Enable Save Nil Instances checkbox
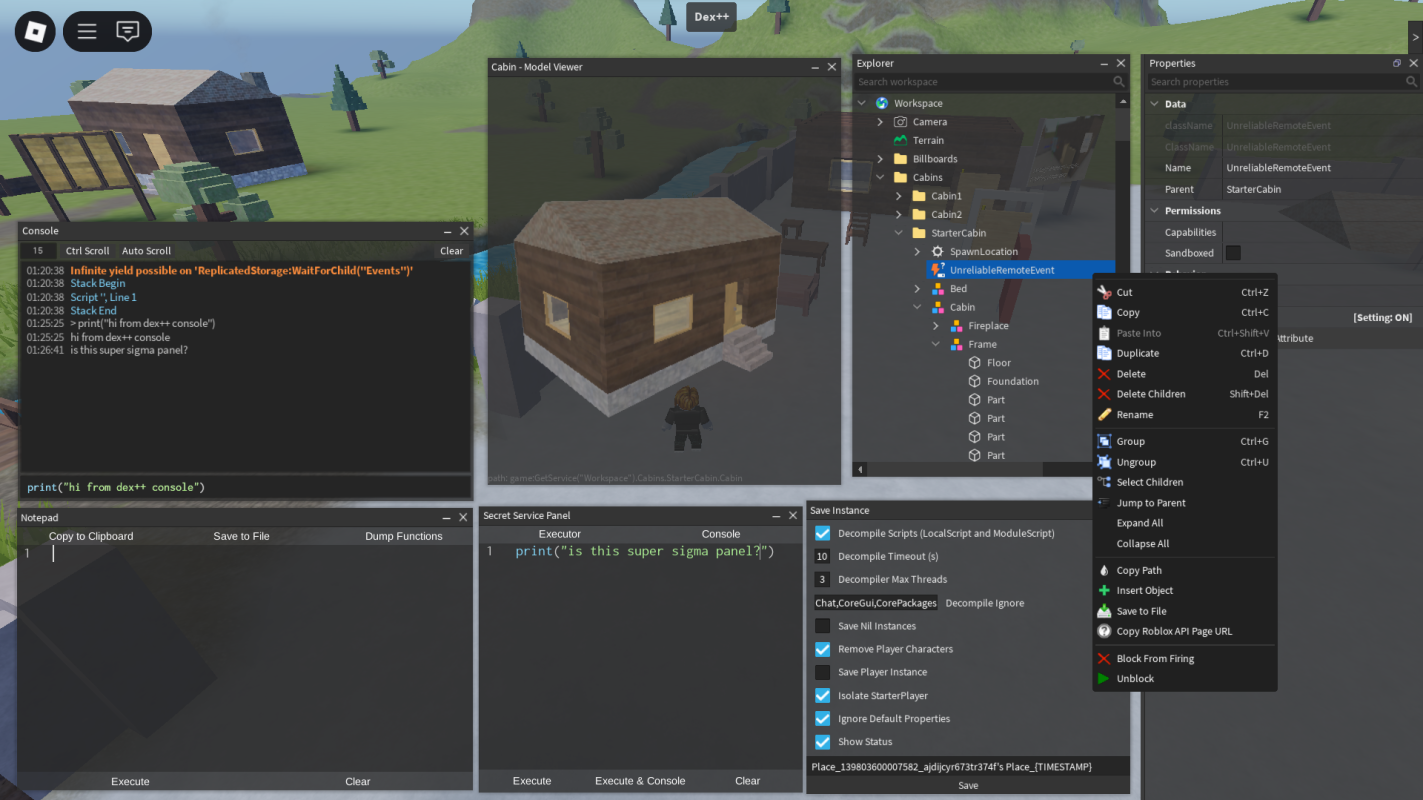This screenshot has height=800, width=1423. coord(822,626)
